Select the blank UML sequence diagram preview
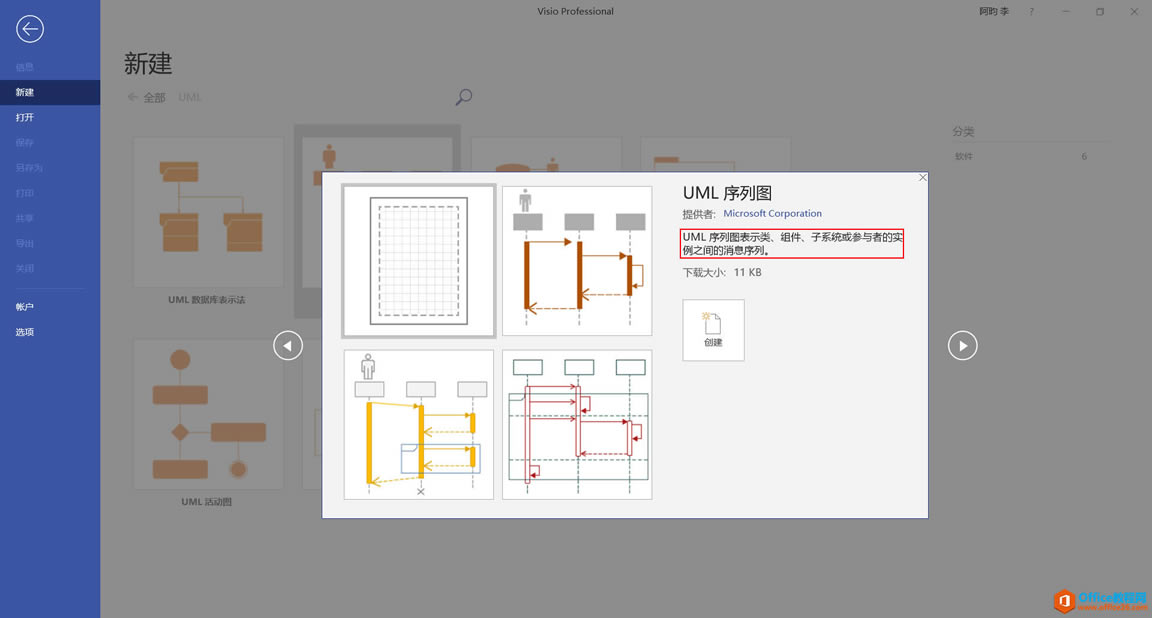This screenshot has height=618, width=1152. (418, 260)
